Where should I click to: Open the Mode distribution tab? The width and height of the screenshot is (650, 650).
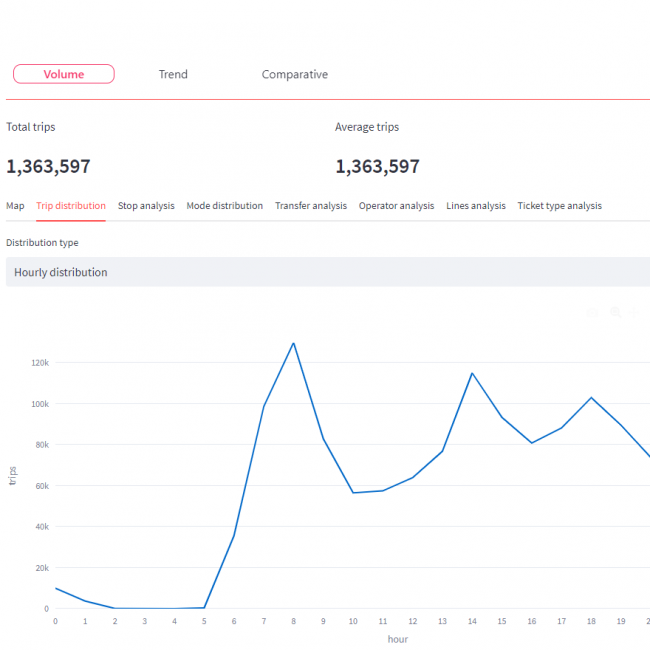pos(225,206)
